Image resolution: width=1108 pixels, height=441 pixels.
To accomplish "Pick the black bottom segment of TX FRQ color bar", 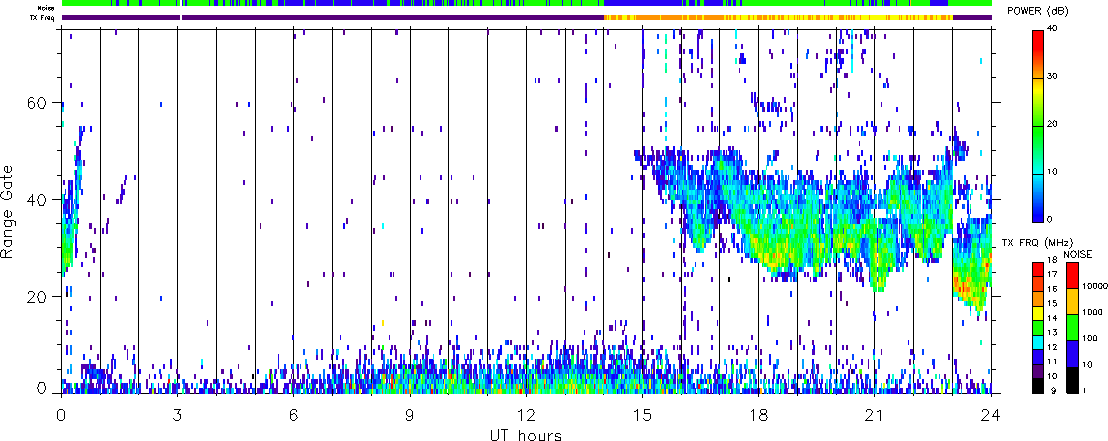I will (1038, 386).
